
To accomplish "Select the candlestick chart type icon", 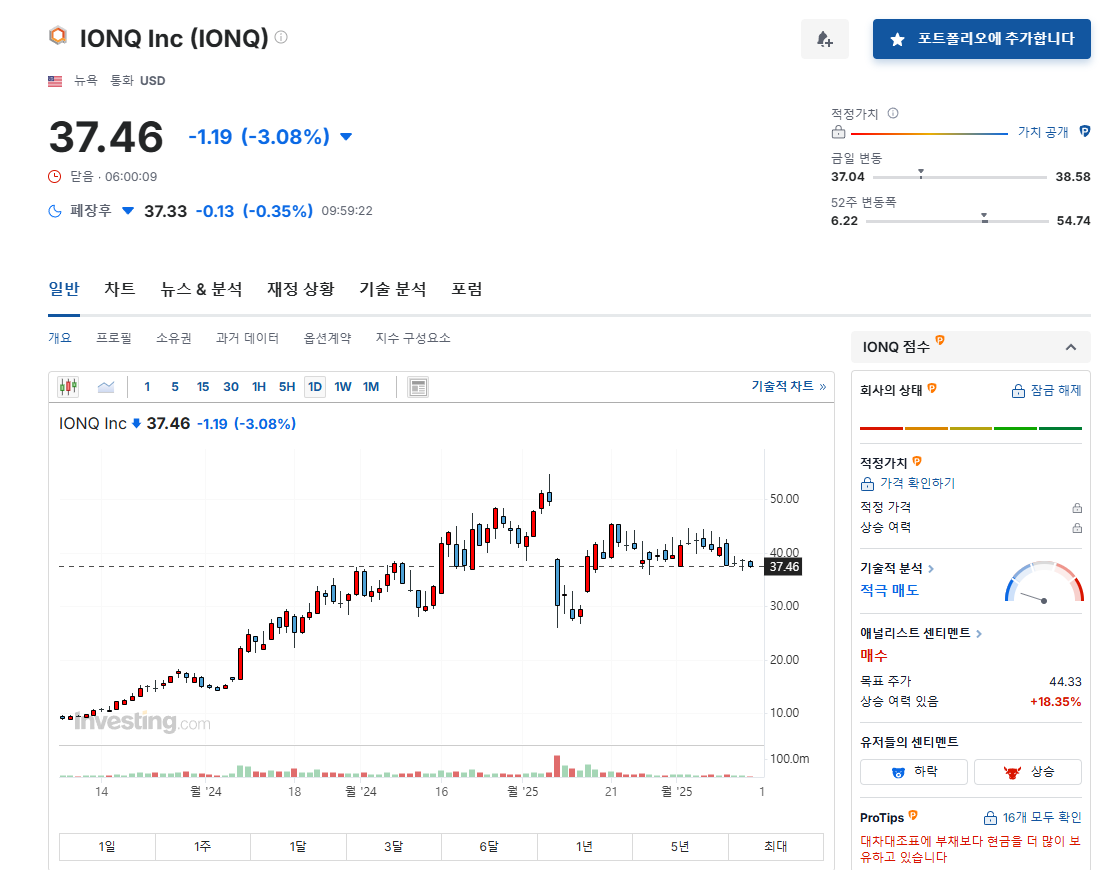I will [69, 386].
